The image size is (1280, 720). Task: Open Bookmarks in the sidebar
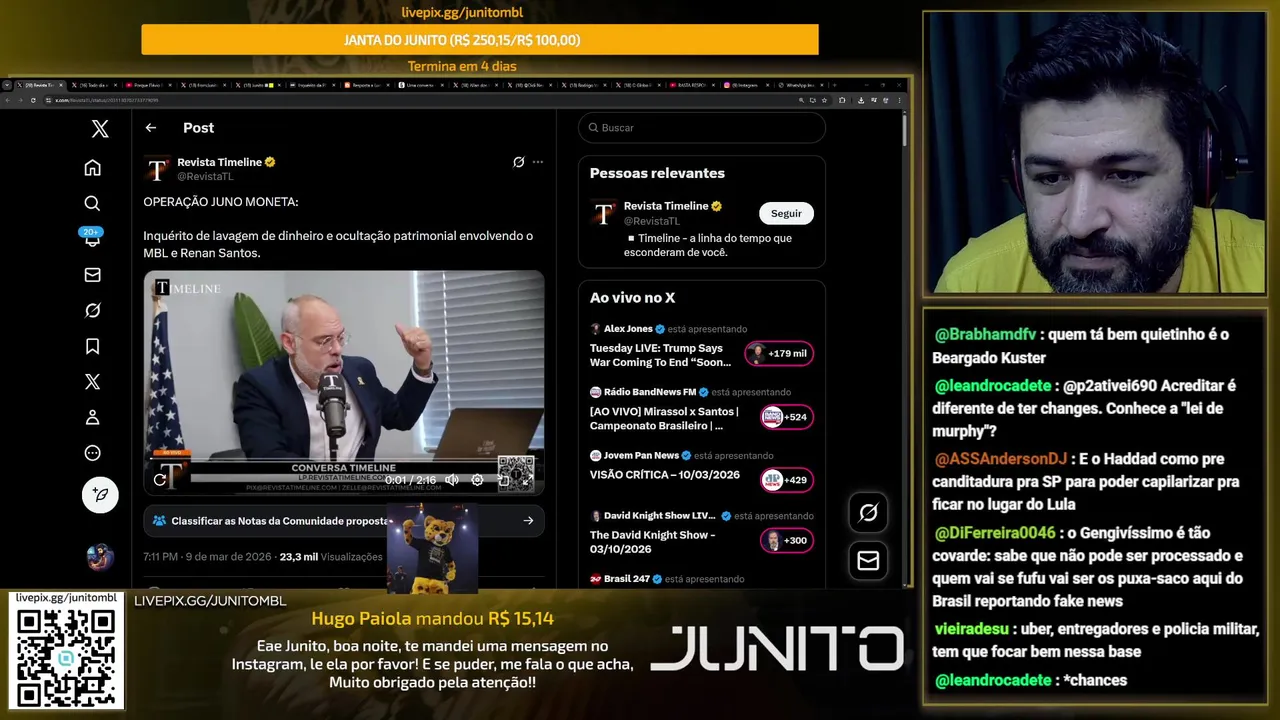[92, 346]
